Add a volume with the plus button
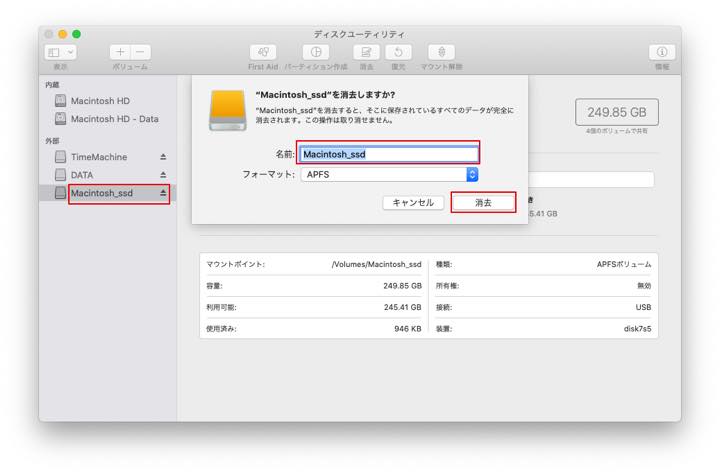Viewport: 720px width, 473px height. pyautogui.click(x=120, y=52)
